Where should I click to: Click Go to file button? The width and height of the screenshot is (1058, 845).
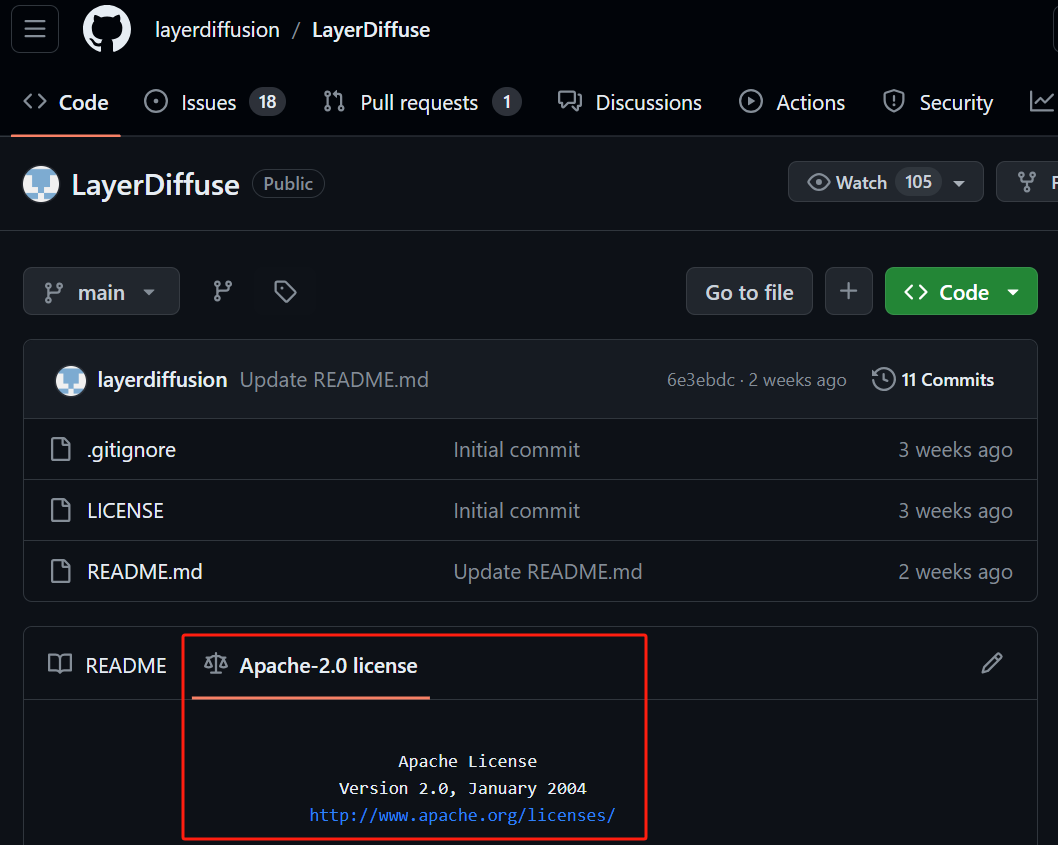[749, 292]
